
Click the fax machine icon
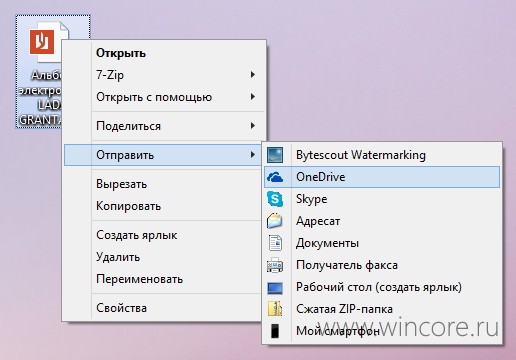275,265
